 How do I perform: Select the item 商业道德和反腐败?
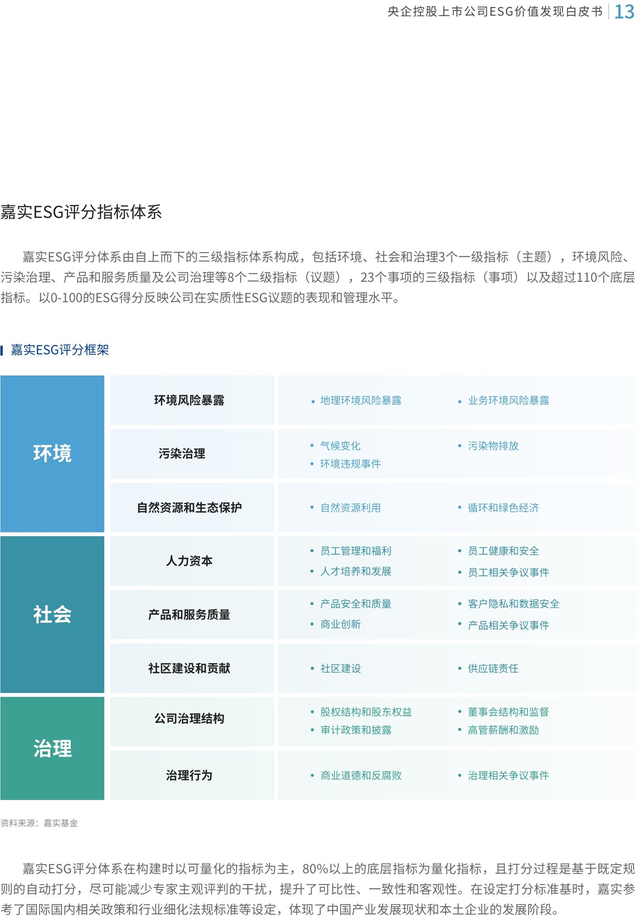point(360,776)
